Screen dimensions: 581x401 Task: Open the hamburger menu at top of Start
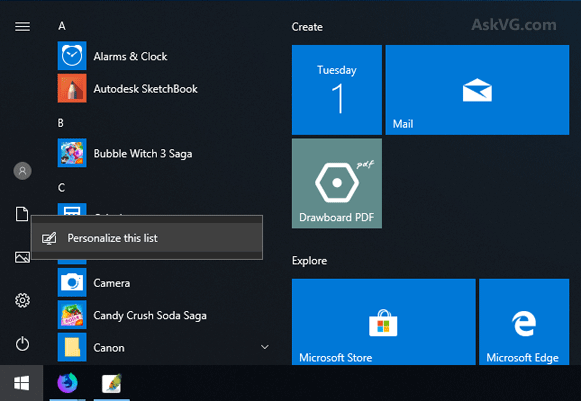click(x=22, y=26)
